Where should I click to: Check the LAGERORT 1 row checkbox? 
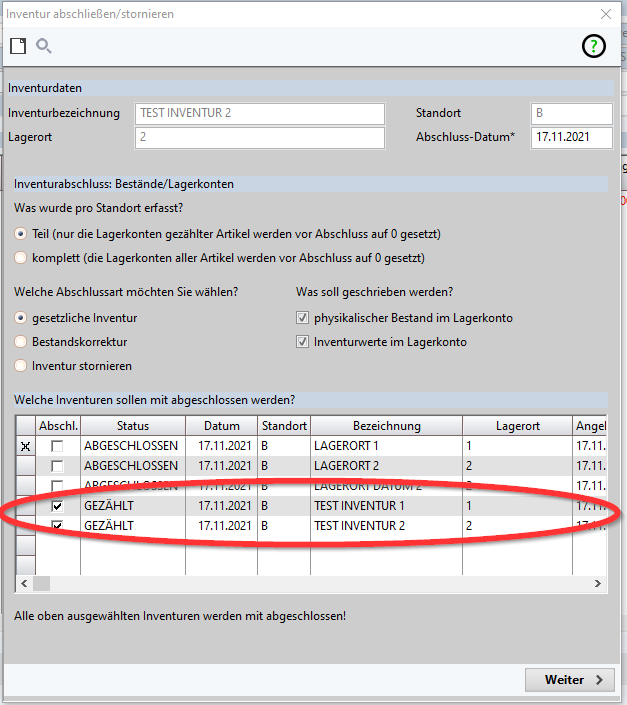pyautogui.click(x=58, y=446)
